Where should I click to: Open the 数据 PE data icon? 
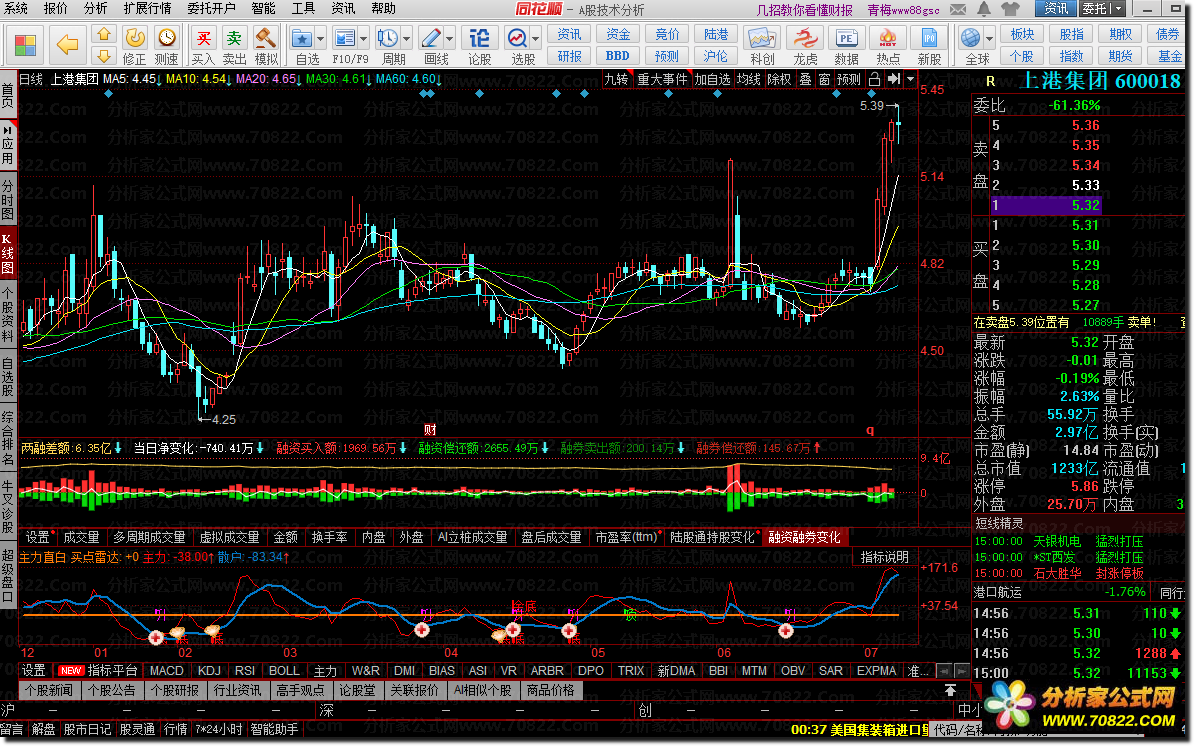tap(846, 39)
